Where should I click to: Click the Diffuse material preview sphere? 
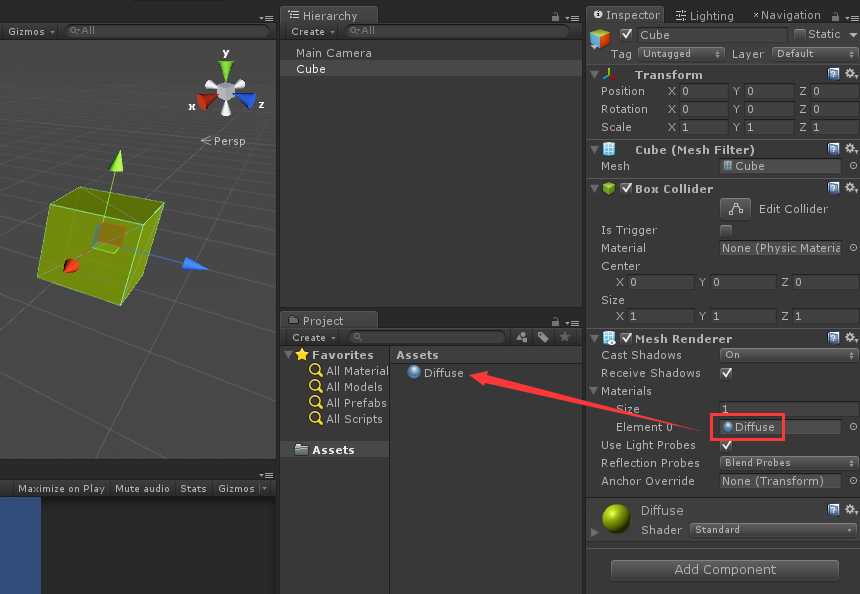coord(616,518)
